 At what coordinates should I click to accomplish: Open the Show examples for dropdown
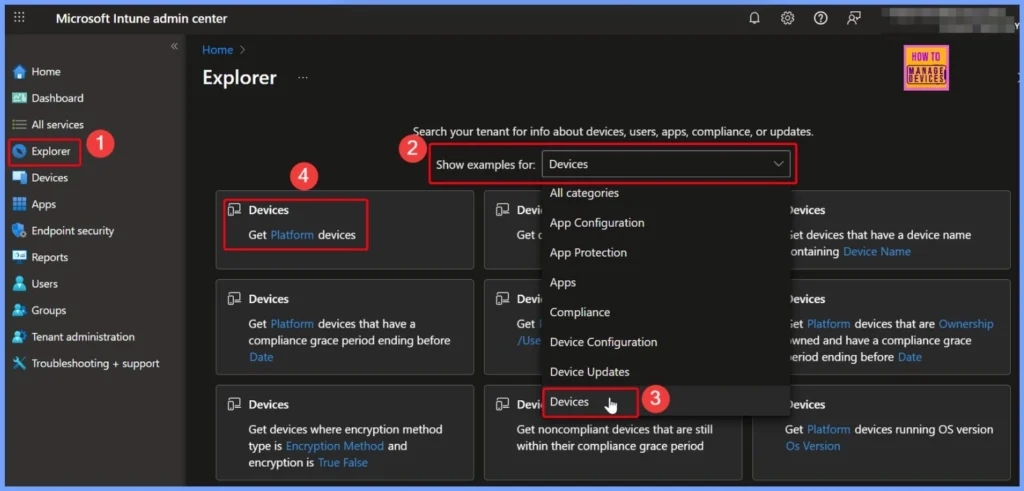[665, 164]
